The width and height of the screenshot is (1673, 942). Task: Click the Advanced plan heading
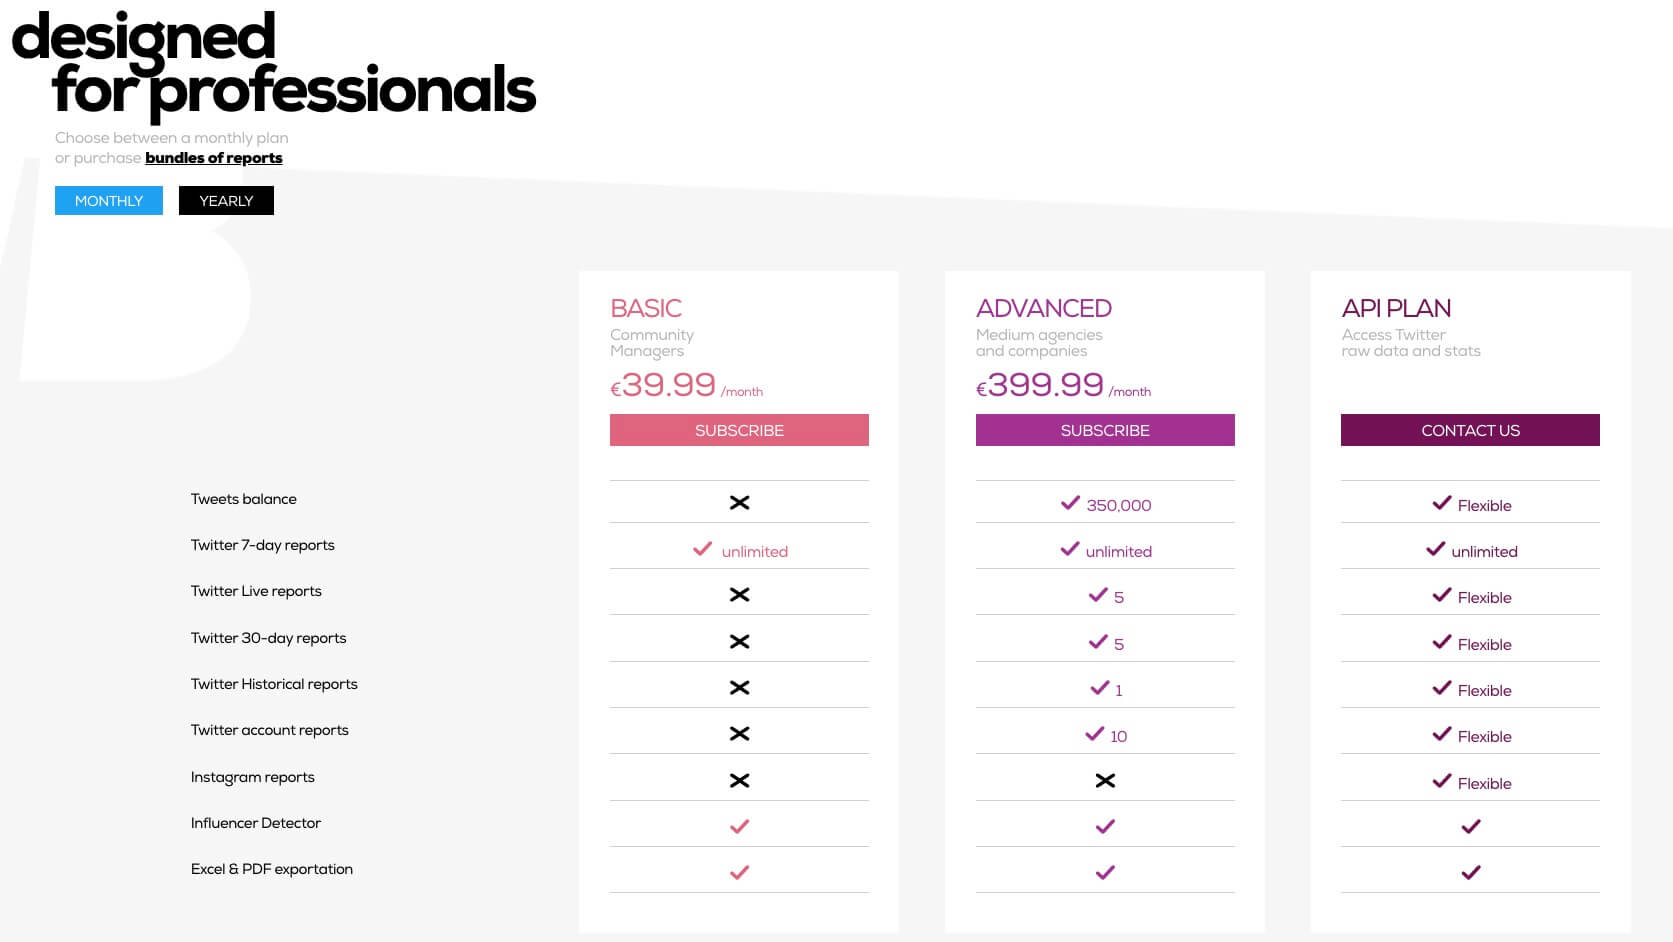(x=1044, y=308)
